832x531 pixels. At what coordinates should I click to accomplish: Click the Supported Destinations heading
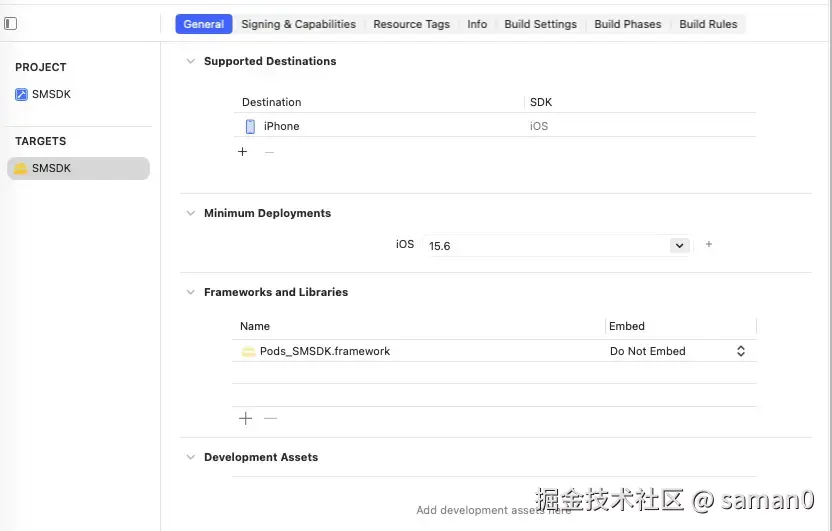pos(270,61)
